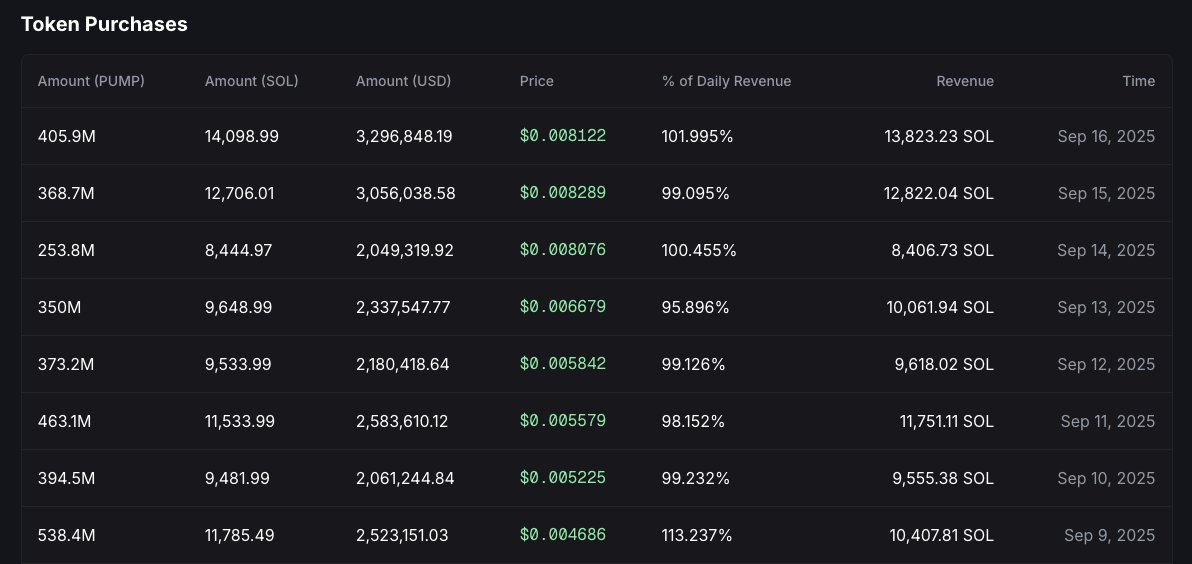Image resolution: width=1192 pixels, height=564 pixels.
Task: Click the $0.005842 price value
Action: point(563,364)
